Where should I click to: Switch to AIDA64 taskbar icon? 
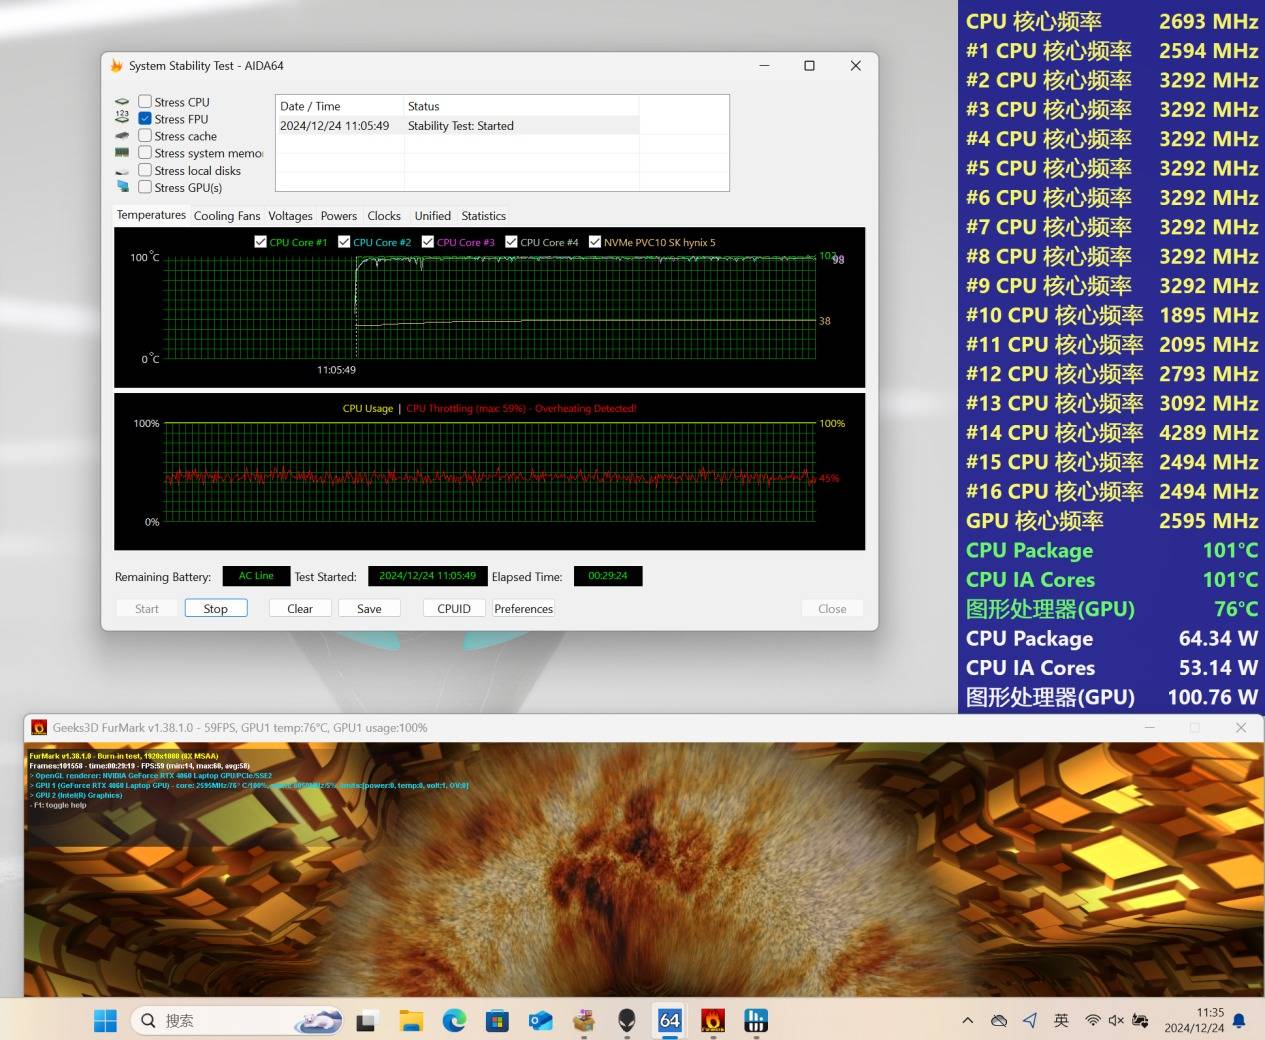coord(670,1020)
